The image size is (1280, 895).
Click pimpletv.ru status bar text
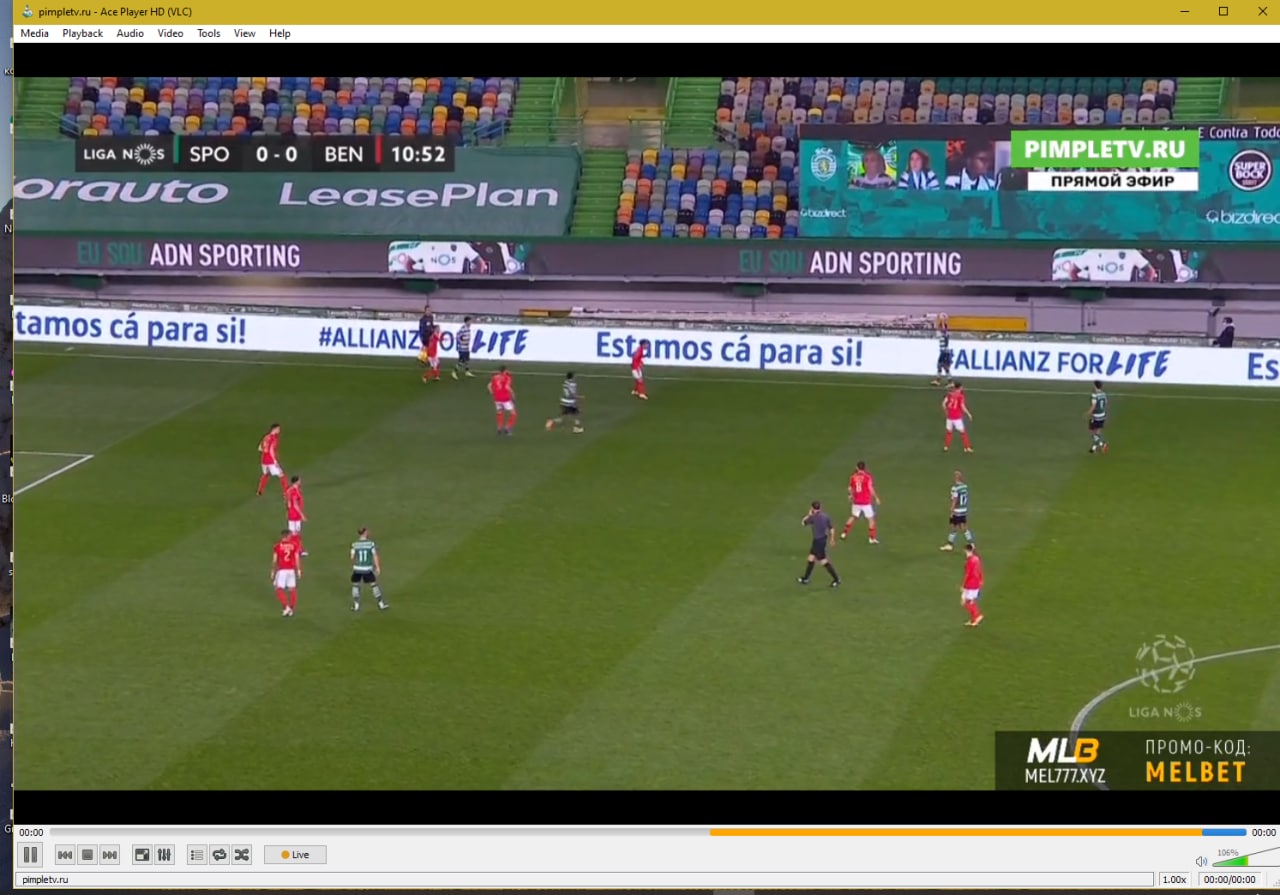click(45, 880)
